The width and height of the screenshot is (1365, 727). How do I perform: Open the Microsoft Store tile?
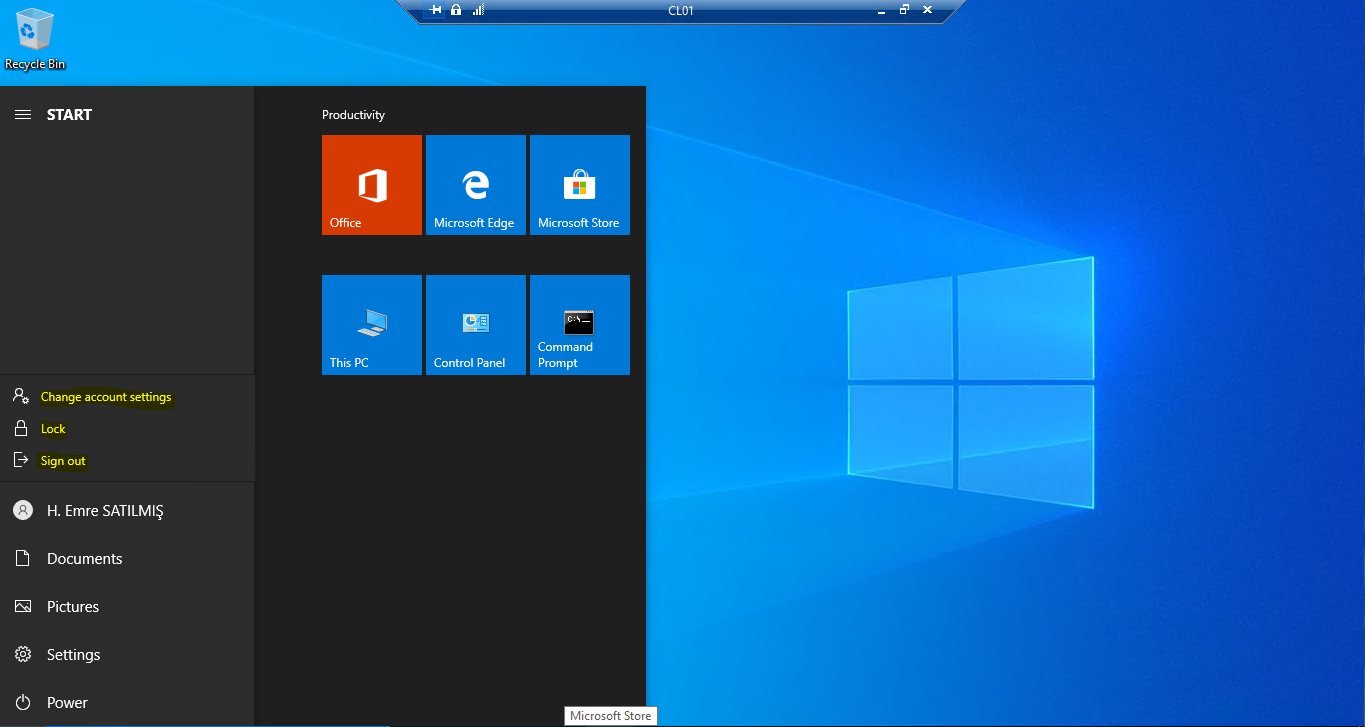tap(580, 185)
